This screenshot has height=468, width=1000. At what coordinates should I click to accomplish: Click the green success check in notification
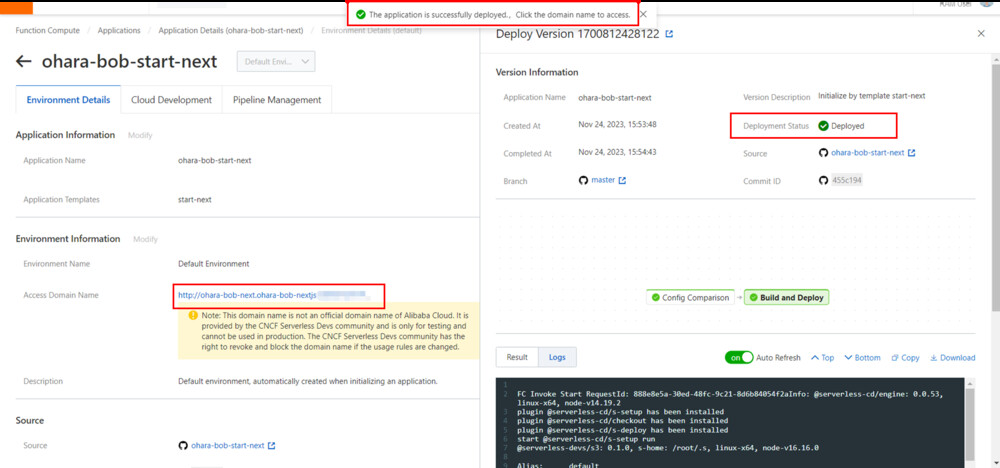tap(361, 14)
